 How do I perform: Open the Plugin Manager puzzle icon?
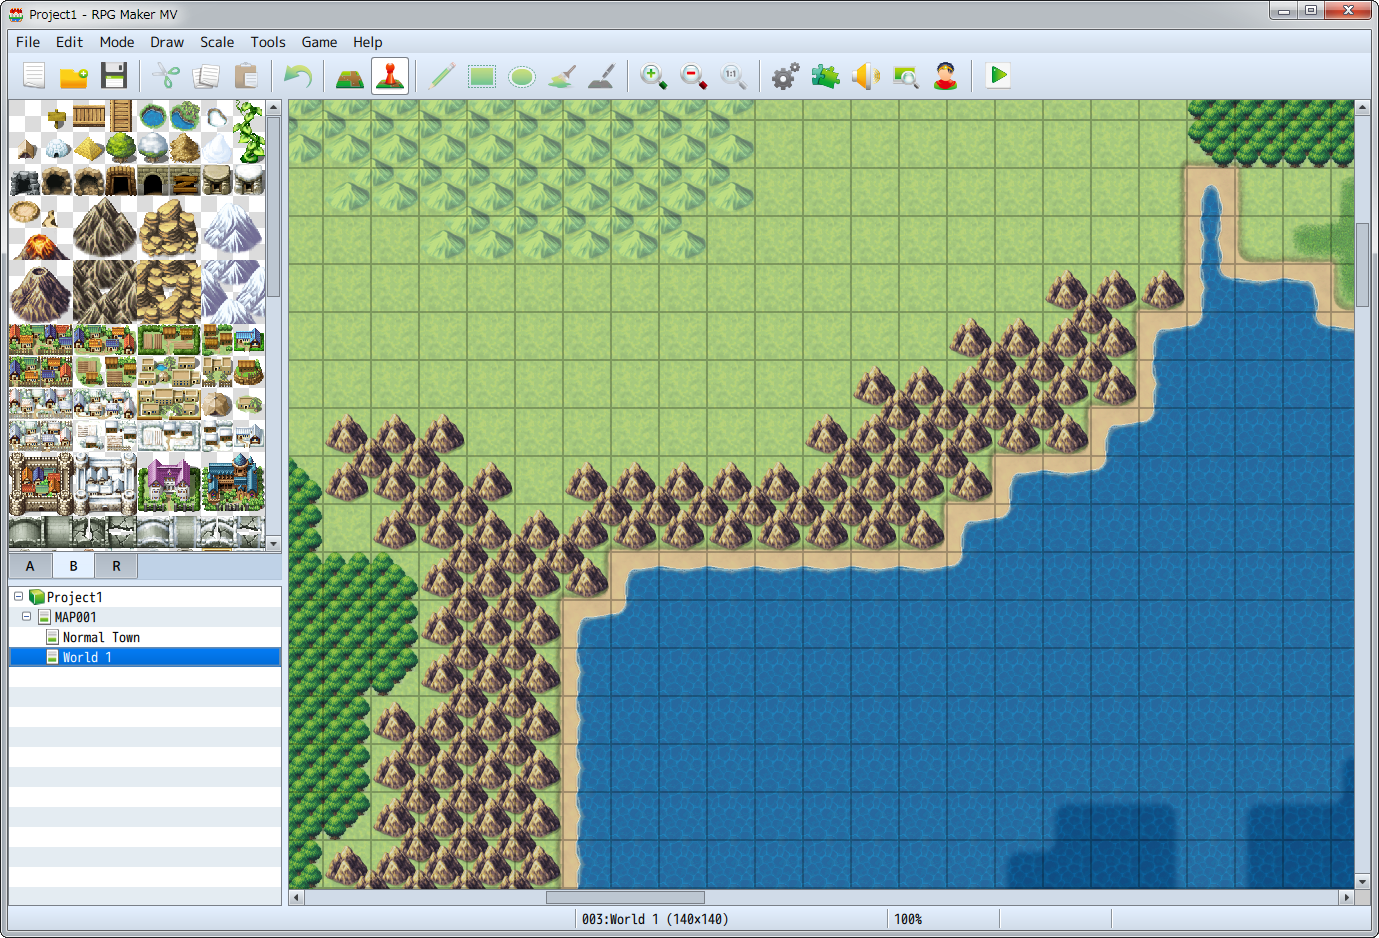[825, 76]
